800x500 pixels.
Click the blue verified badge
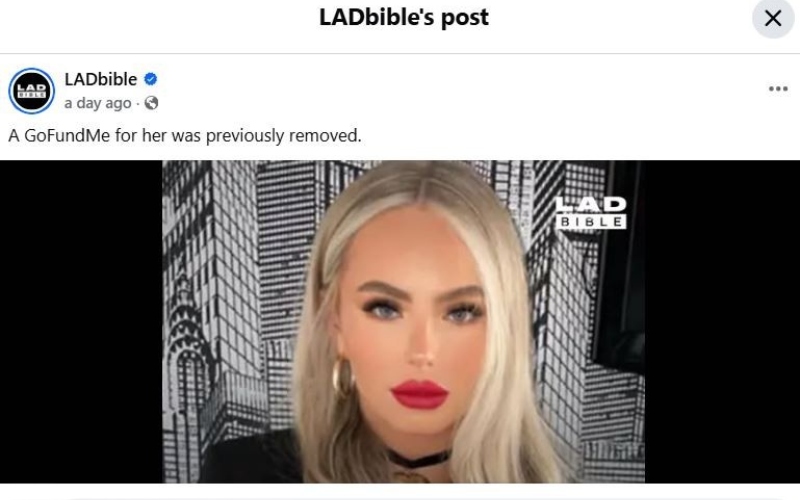point(151,79)
